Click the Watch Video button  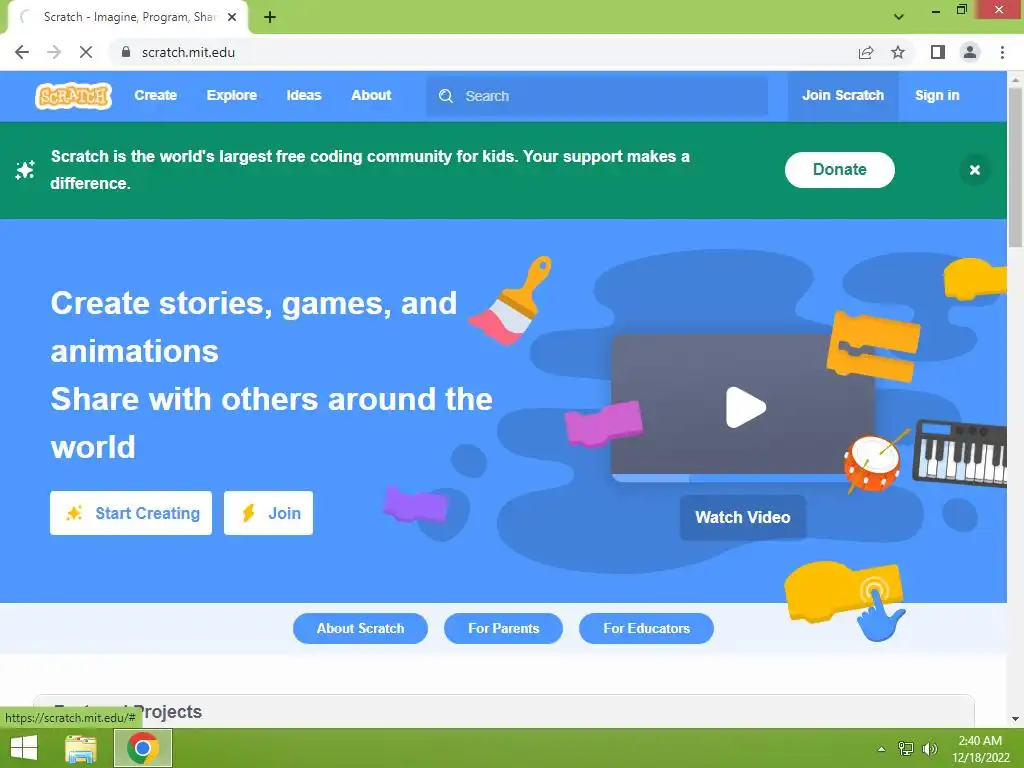pyautogui.click(x=743, y=517)
